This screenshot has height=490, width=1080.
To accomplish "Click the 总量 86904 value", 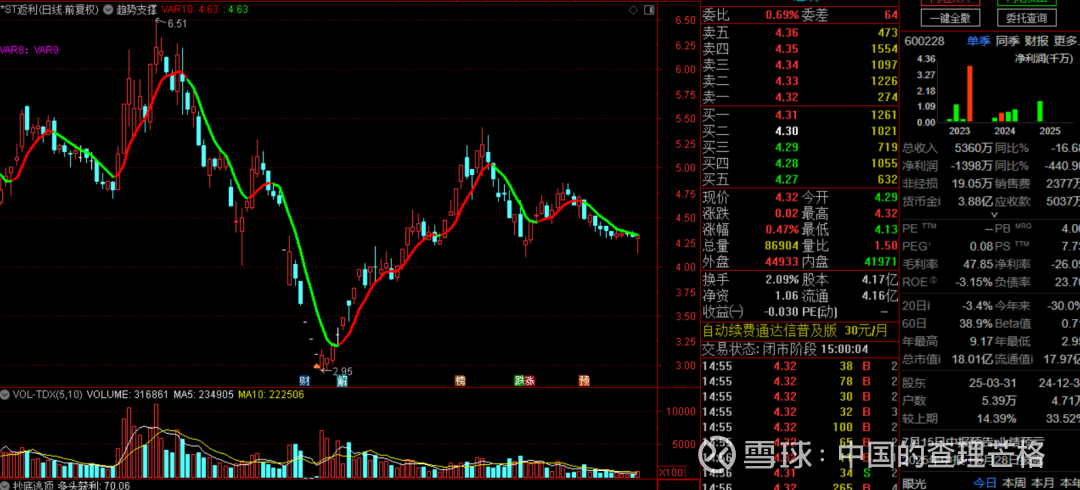I will pyautogui.click(x=781, y=245).
